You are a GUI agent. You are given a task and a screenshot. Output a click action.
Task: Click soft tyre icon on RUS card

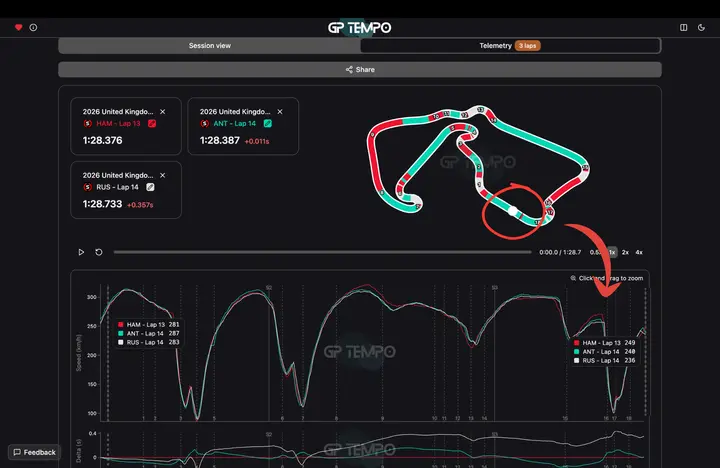click(x=88, y=187)
